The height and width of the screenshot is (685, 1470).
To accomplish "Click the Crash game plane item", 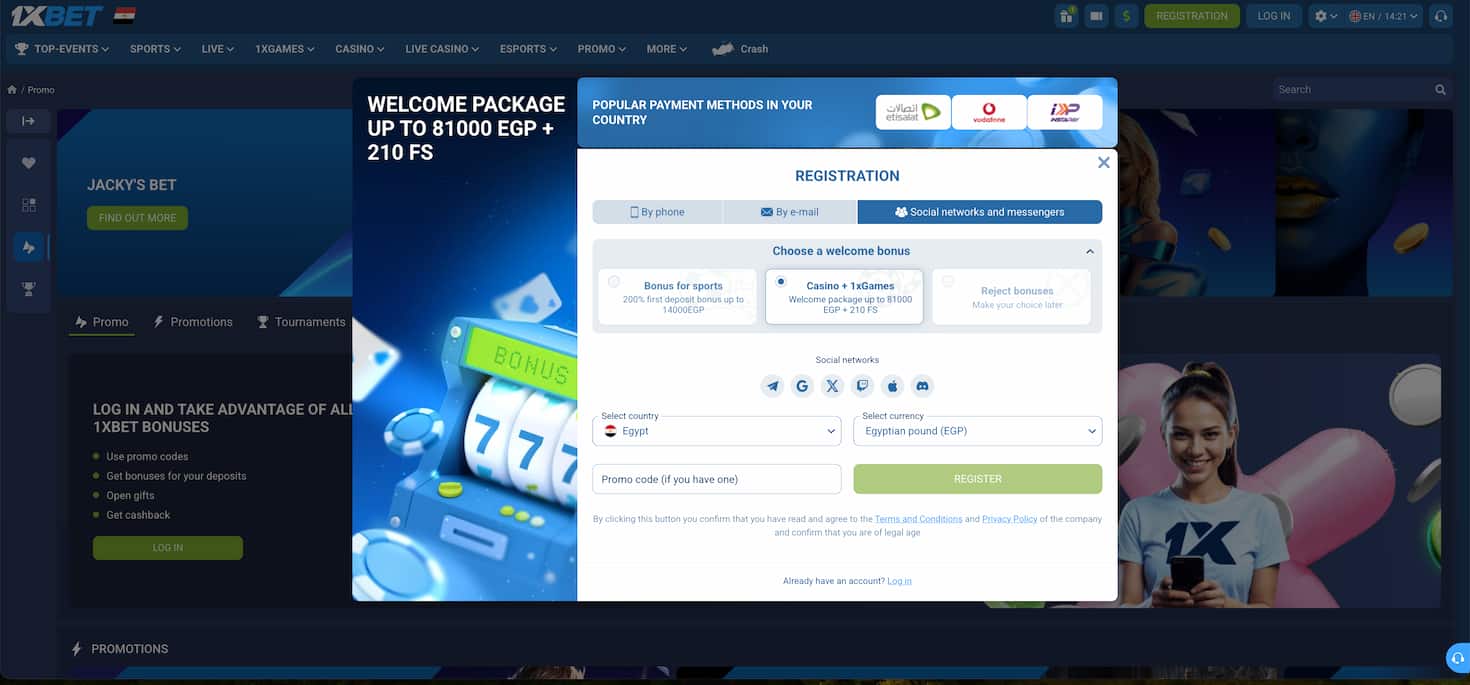I will (x=740, y=49).
